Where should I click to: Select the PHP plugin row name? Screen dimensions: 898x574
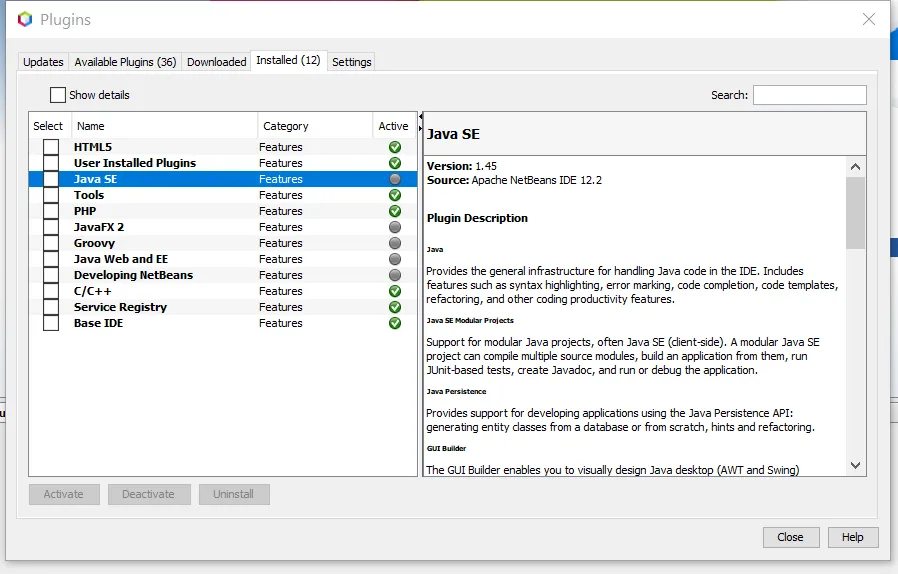85,211
